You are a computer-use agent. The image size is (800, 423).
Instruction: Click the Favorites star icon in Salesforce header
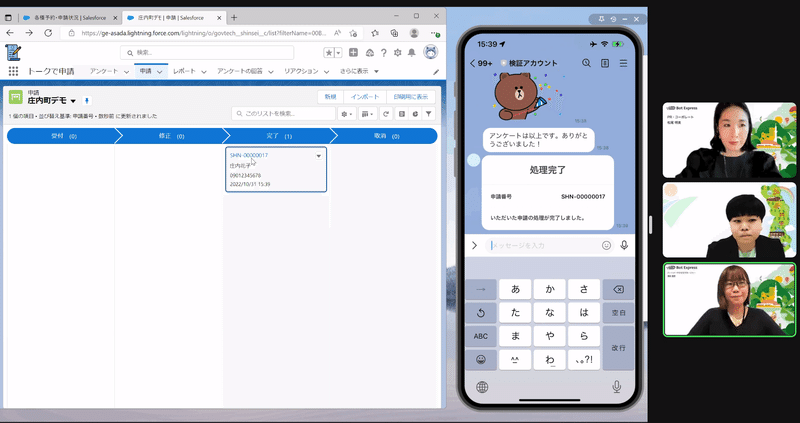point(329,53)
